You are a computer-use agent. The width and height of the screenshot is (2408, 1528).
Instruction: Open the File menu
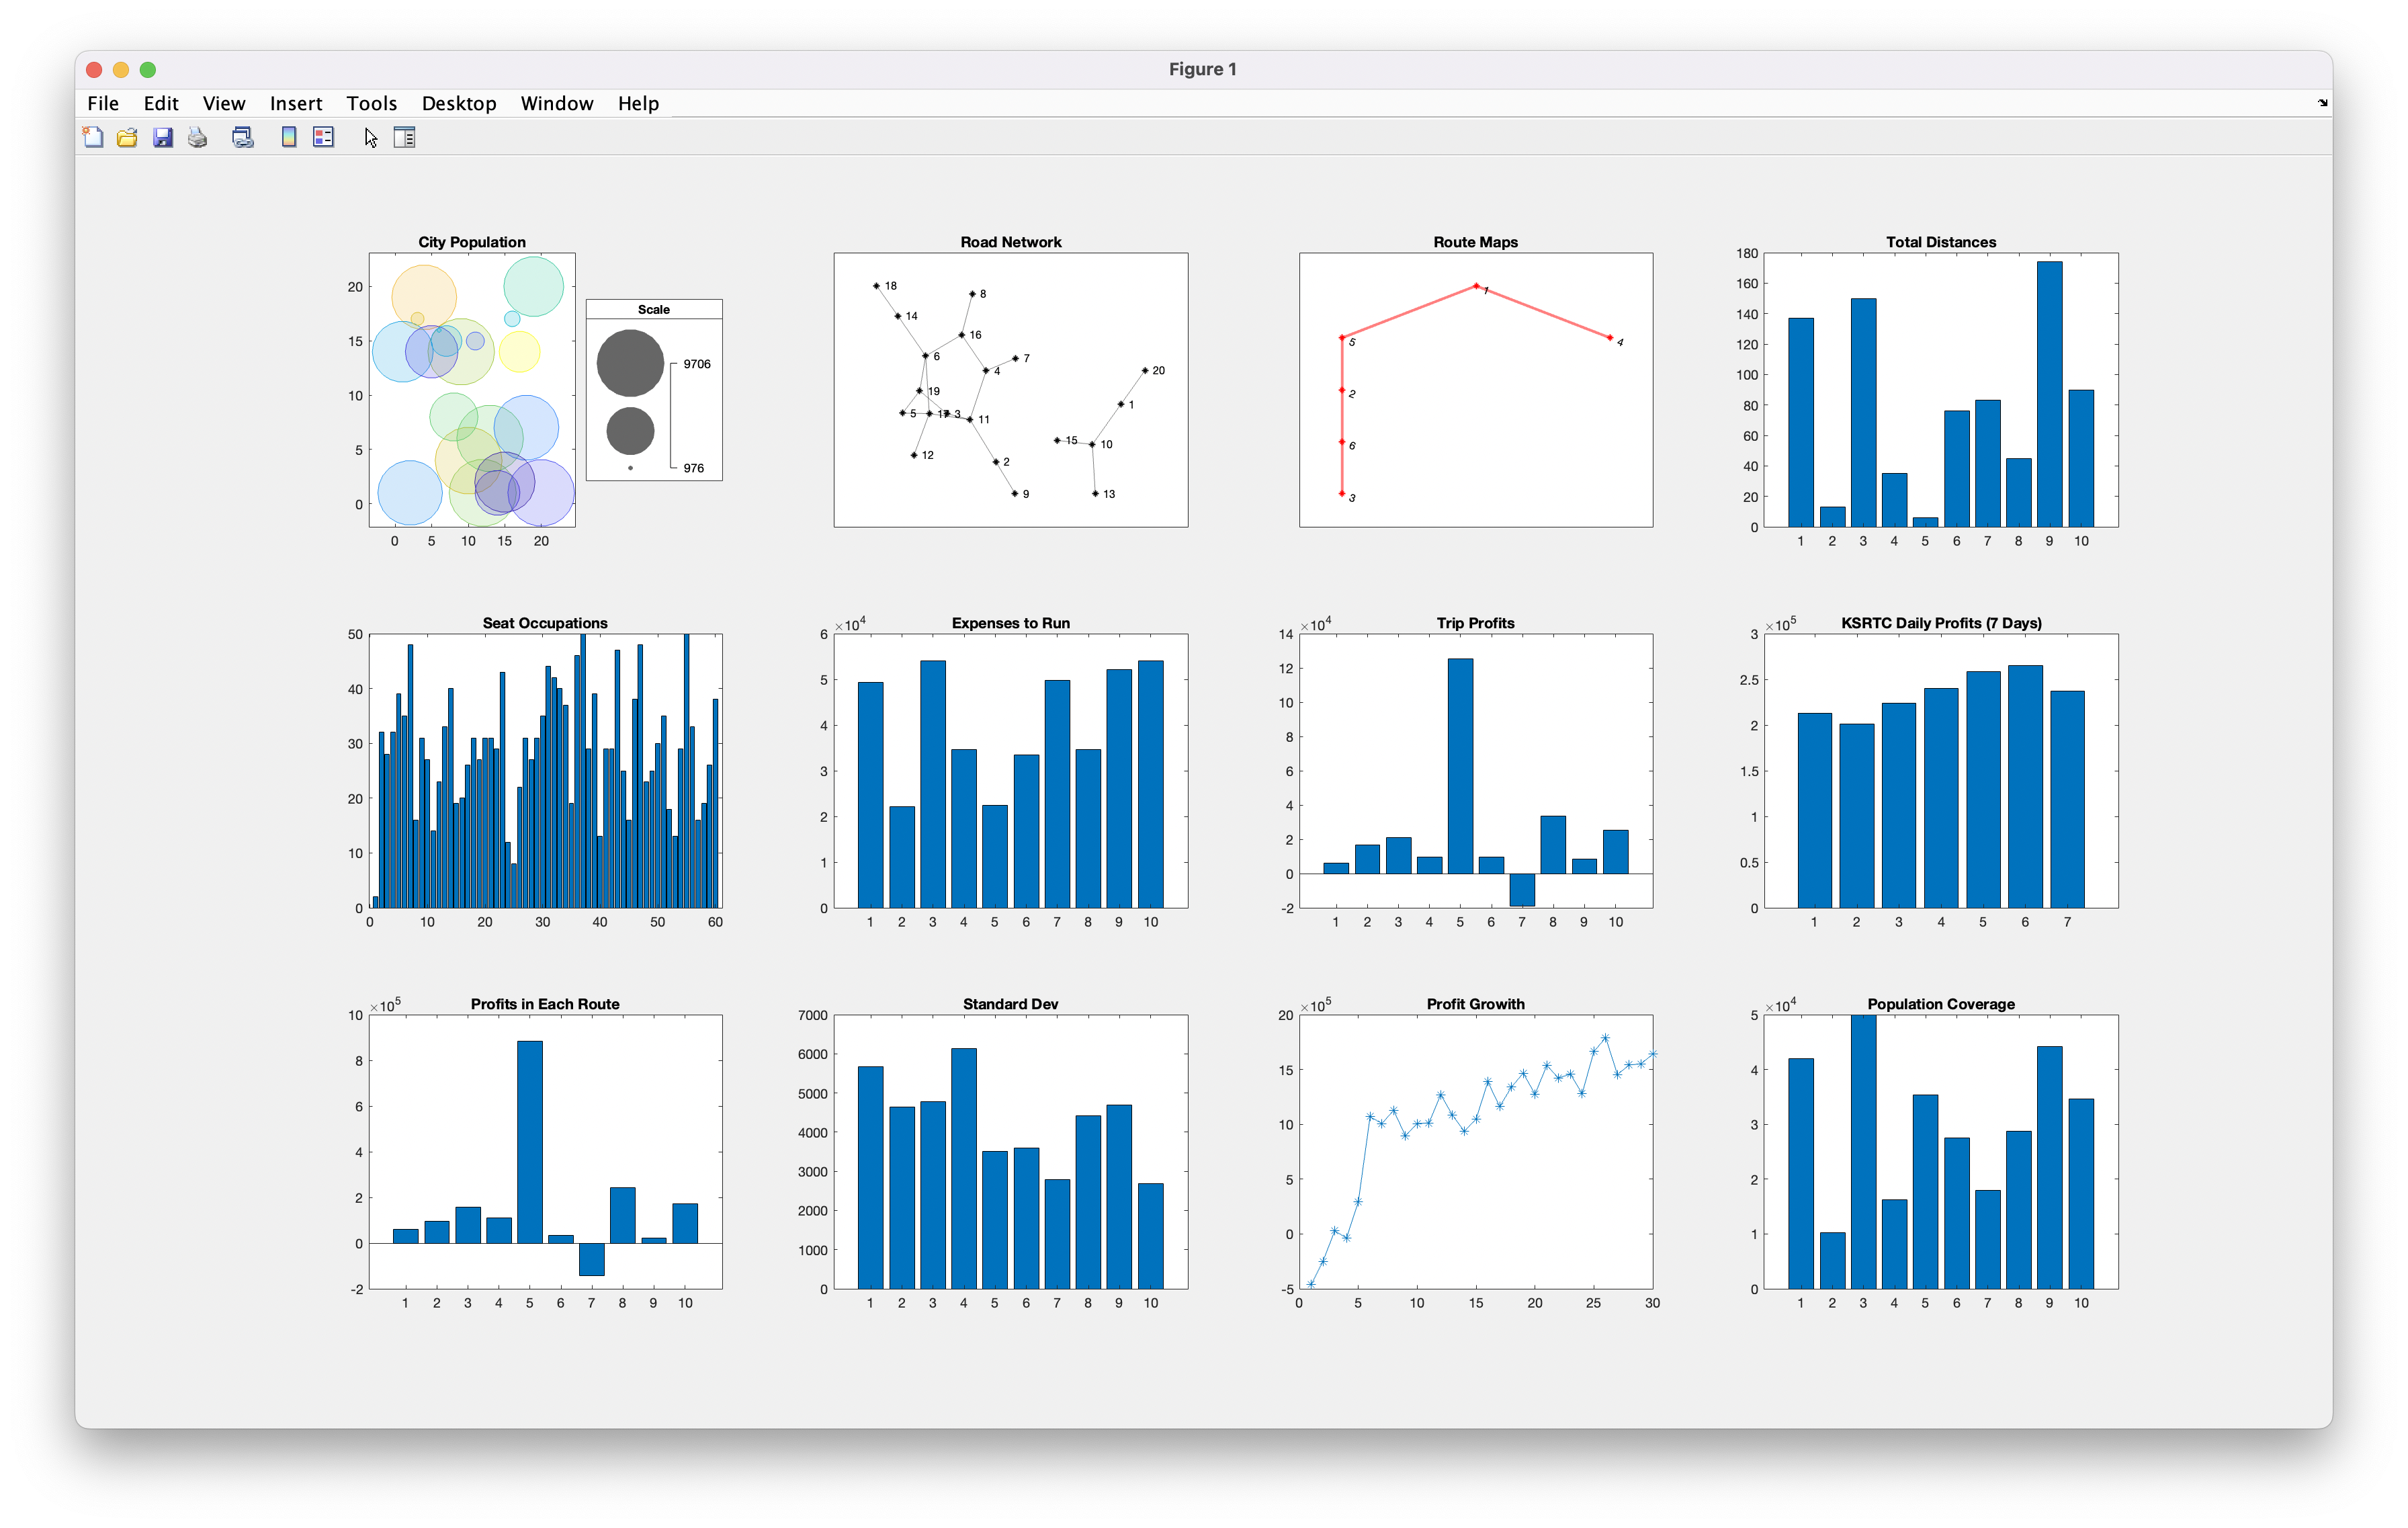coord(103,103)
